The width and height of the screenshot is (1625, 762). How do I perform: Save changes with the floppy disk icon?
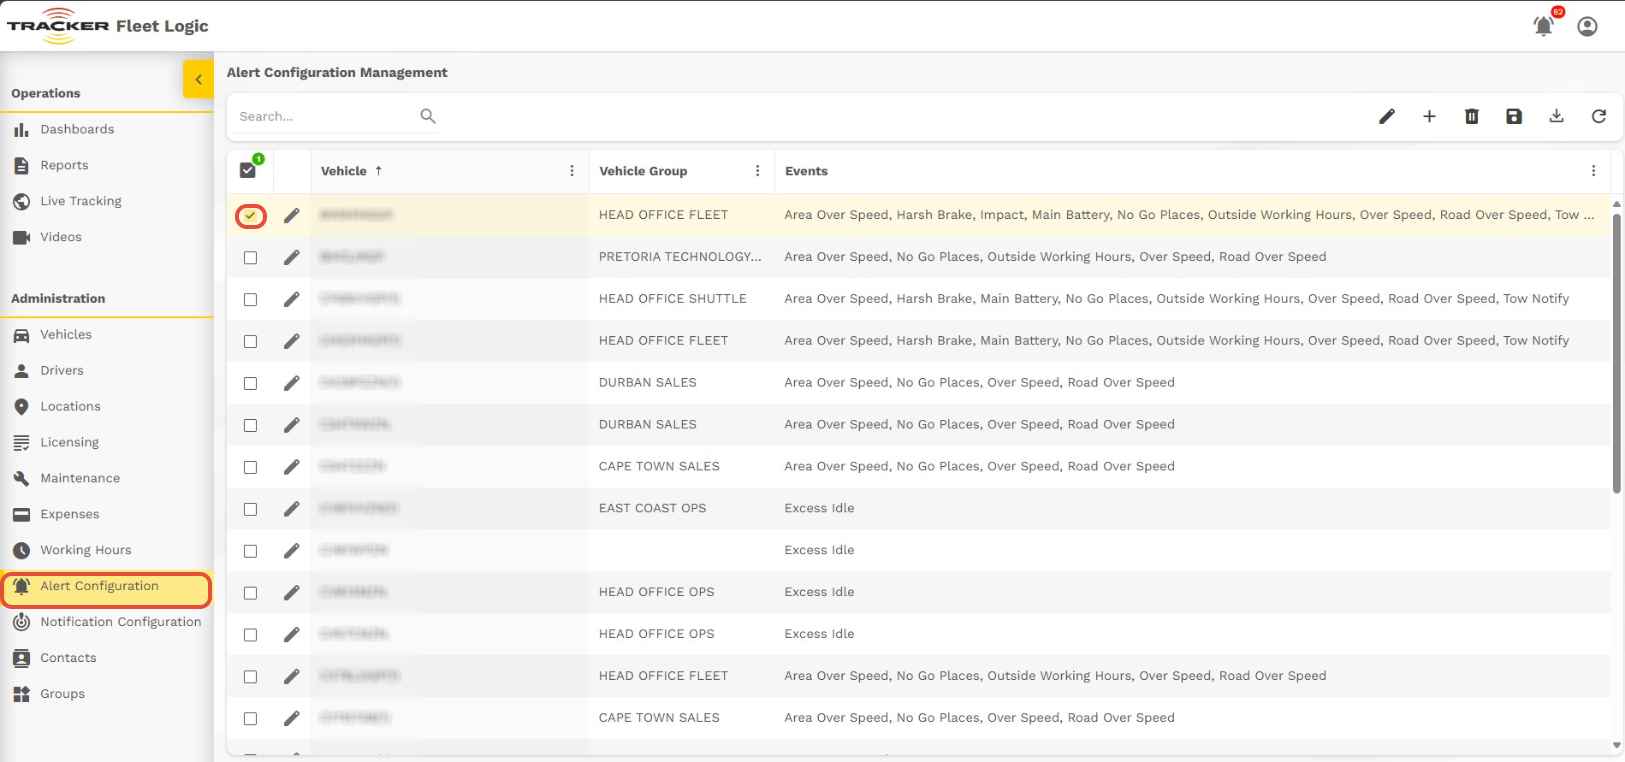[1514, 117]
